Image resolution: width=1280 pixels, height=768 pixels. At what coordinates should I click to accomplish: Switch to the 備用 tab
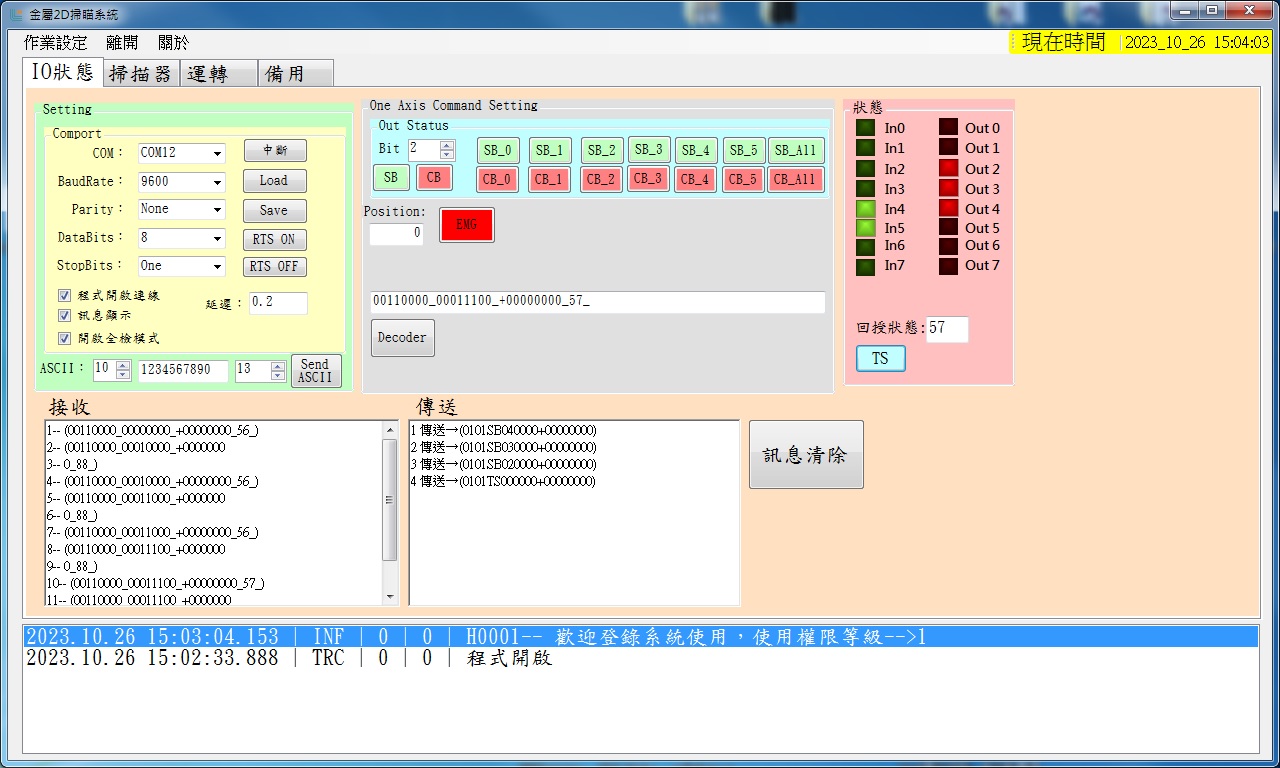296,74
